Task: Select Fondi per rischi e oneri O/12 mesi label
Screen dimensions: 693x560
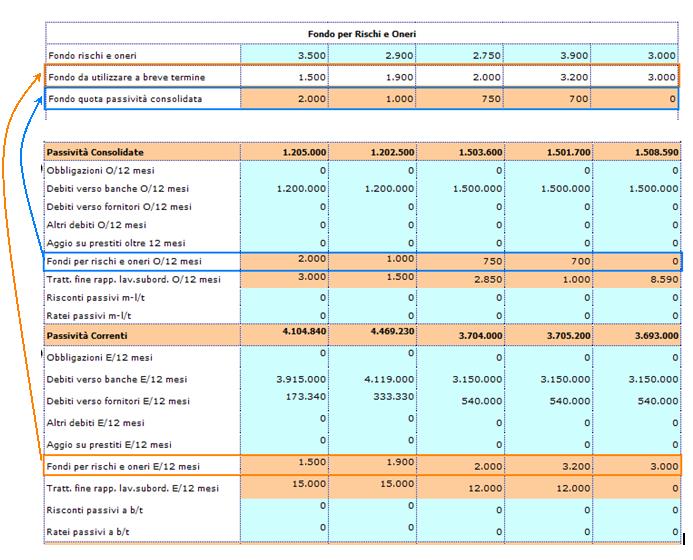Action: coord(124,261)
